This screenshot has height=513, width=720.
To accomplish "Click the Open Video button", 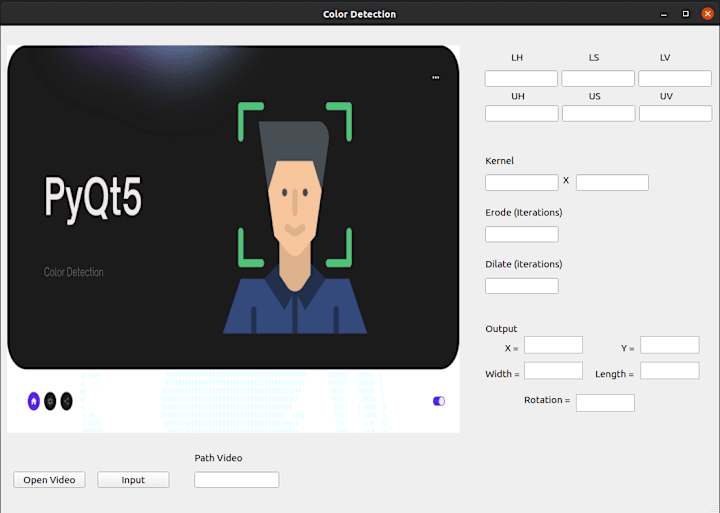I will (x=49, y=479).
